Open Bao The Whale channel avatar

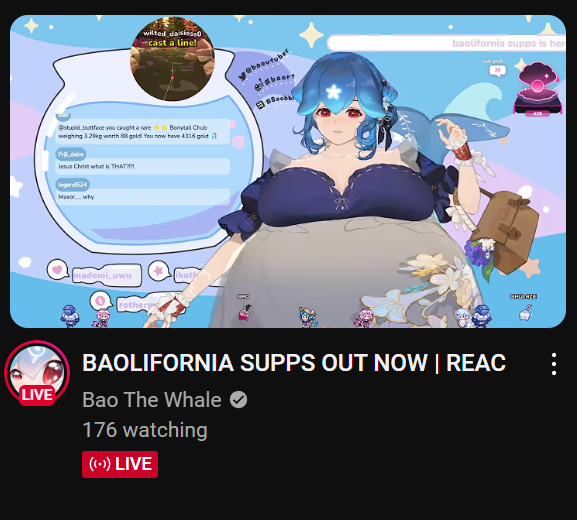pyautogui.click(x=37, y=372)
